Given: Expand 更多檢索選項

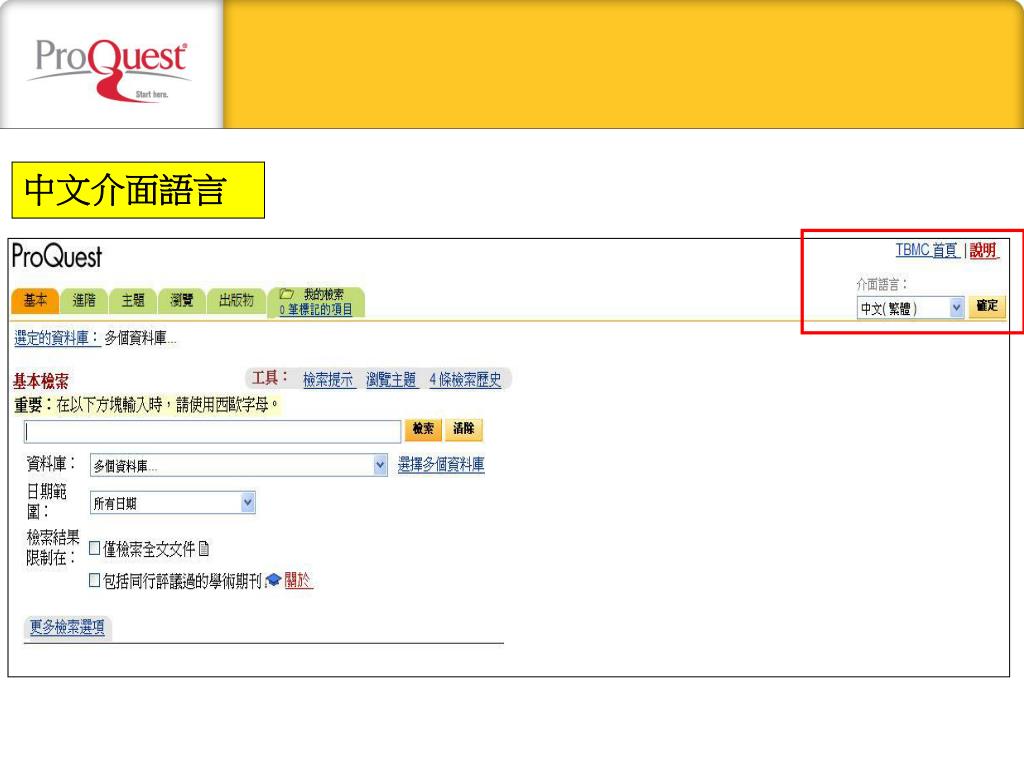Looking at the screenshot, I should pos(67,627).
